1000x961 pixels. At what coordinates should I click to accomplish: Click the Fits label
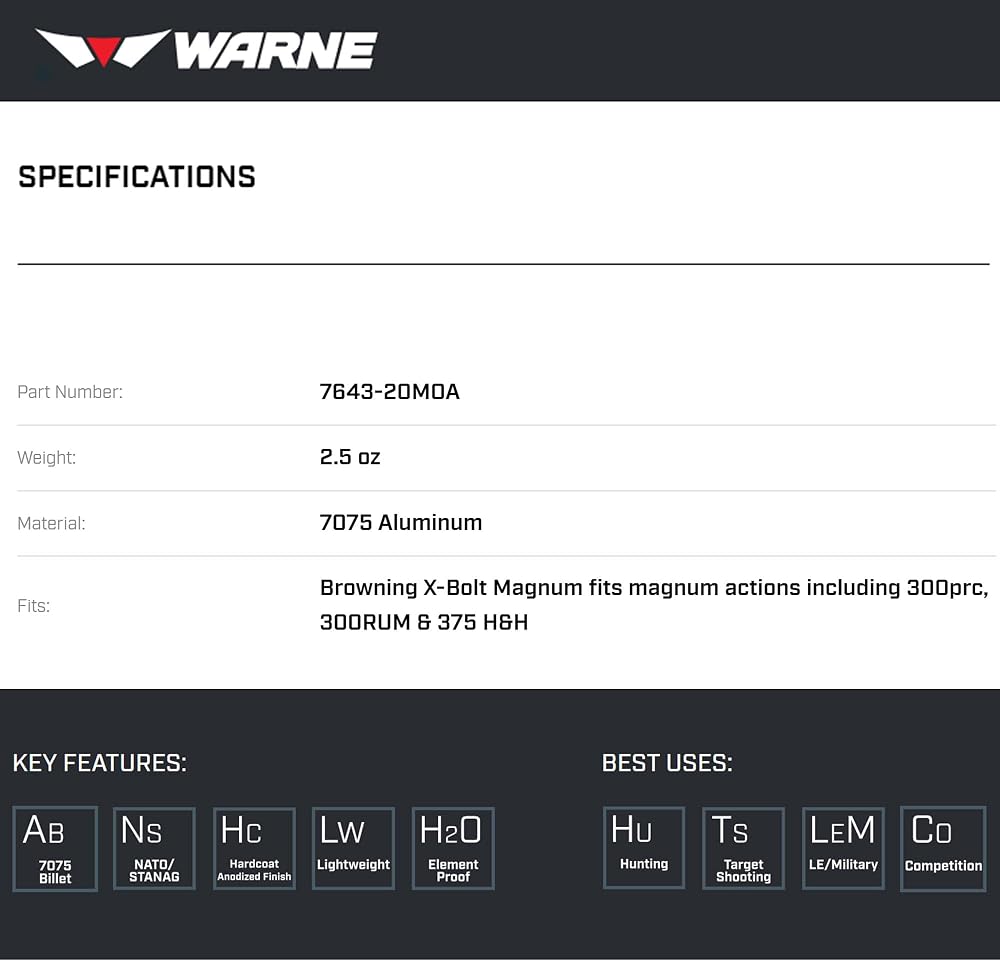[33, 606]
